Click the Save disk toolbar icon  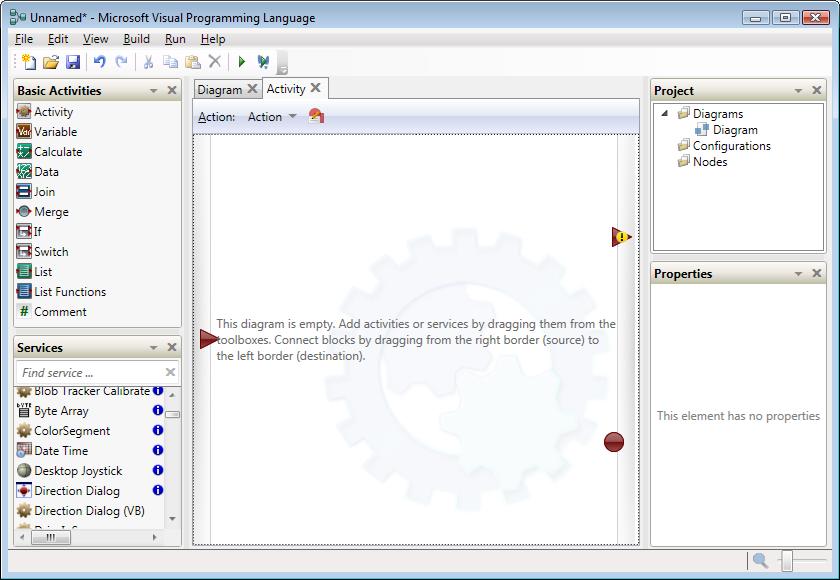point(73,62)
